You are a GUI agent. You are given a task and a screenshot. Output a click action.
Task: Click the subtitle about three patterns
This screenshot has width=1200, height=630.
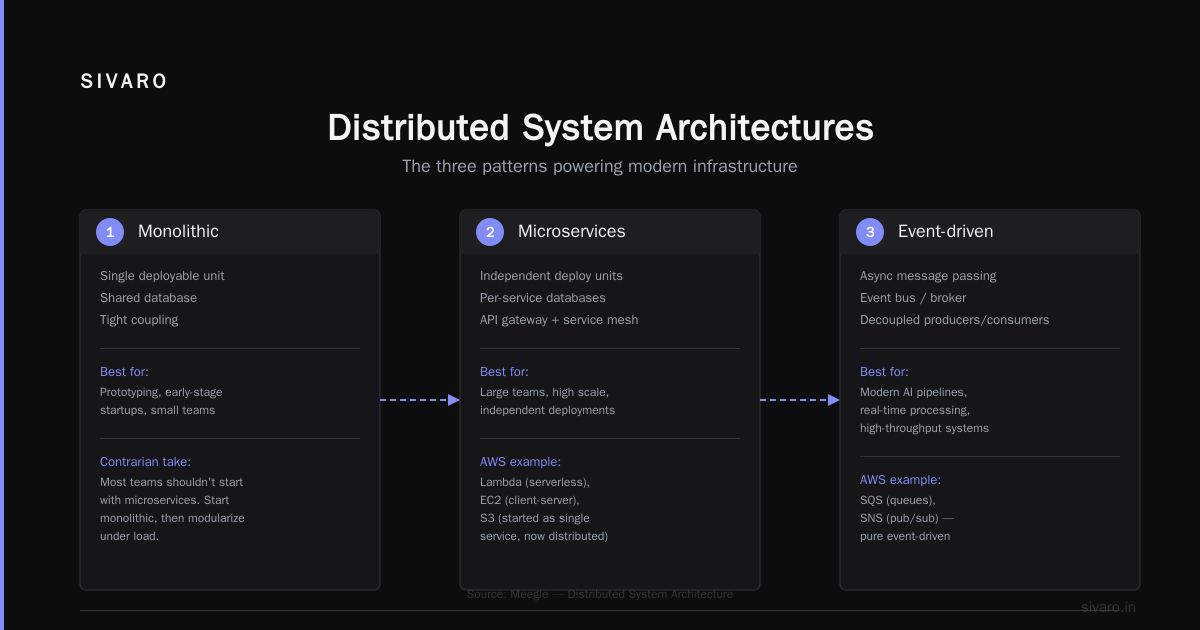tap(600, 166)
